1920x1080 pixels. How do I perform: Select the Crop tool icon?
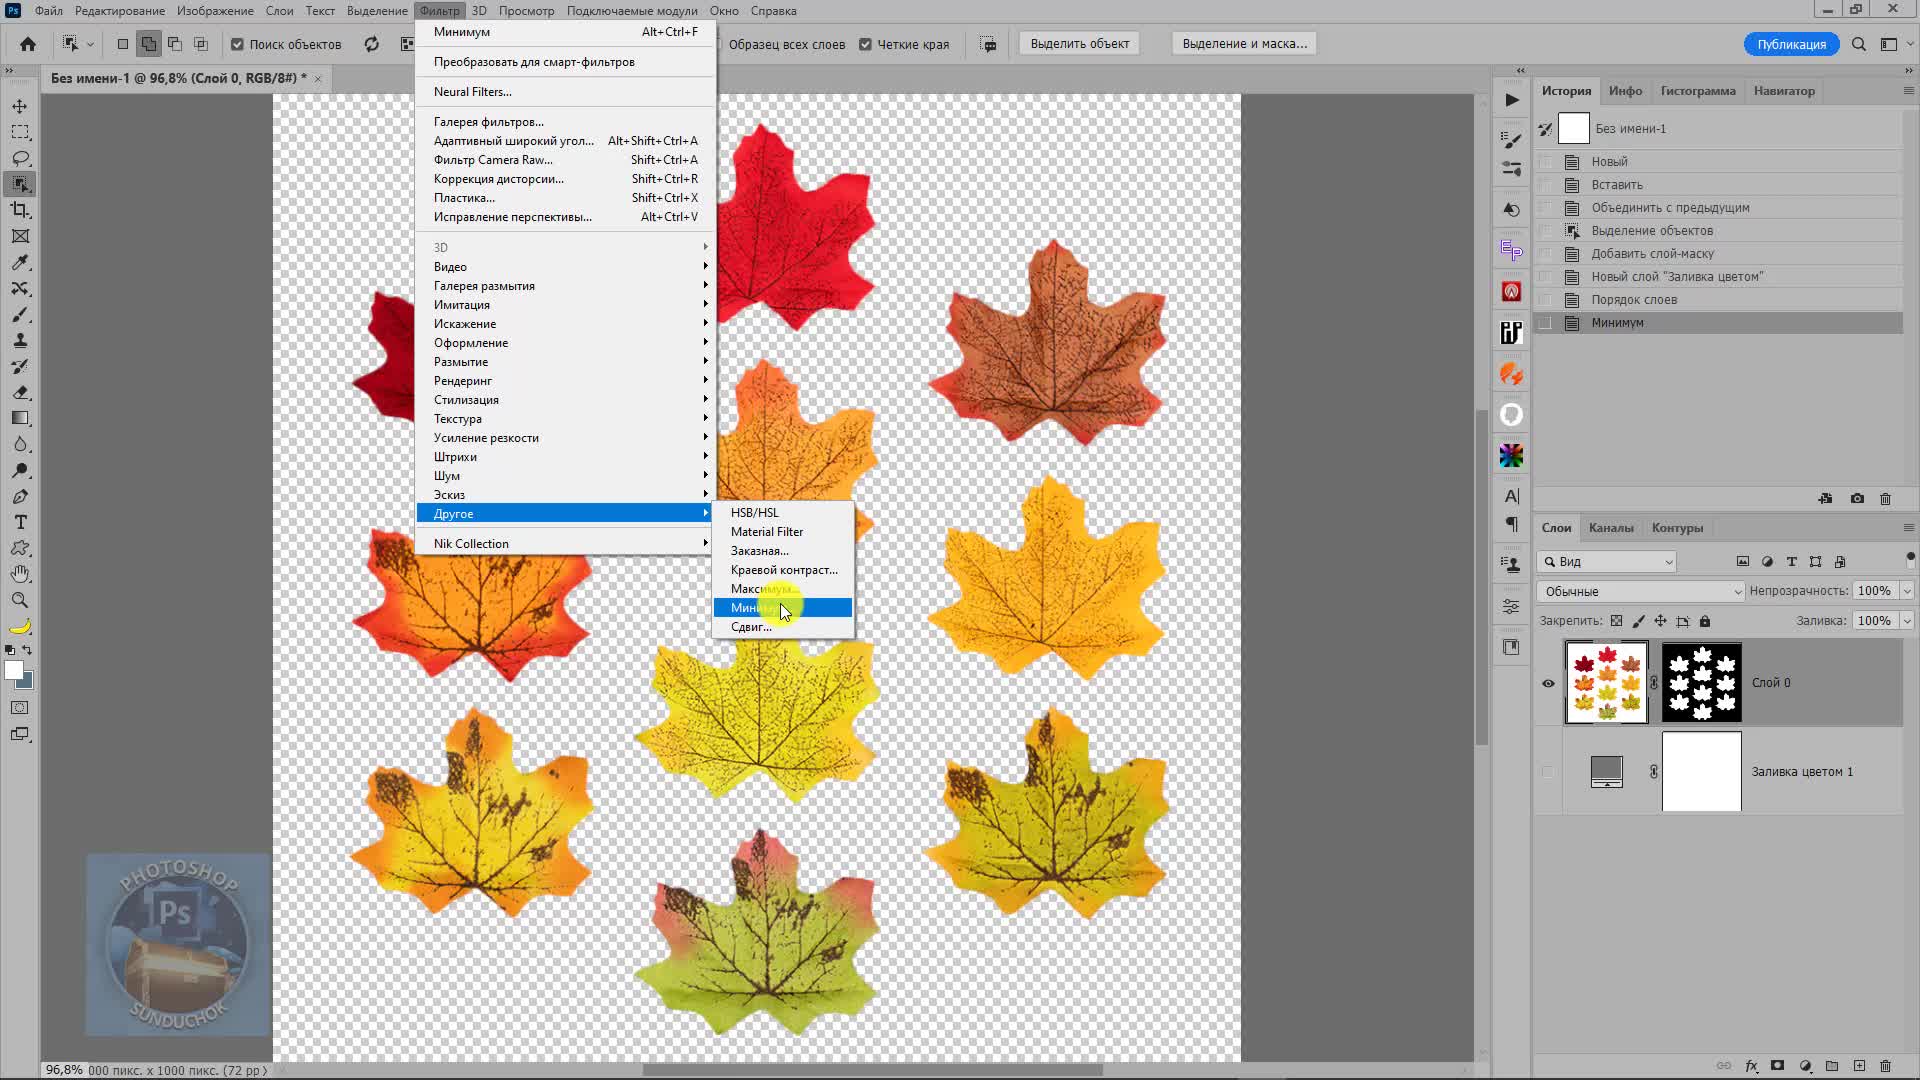click(20, 208)
